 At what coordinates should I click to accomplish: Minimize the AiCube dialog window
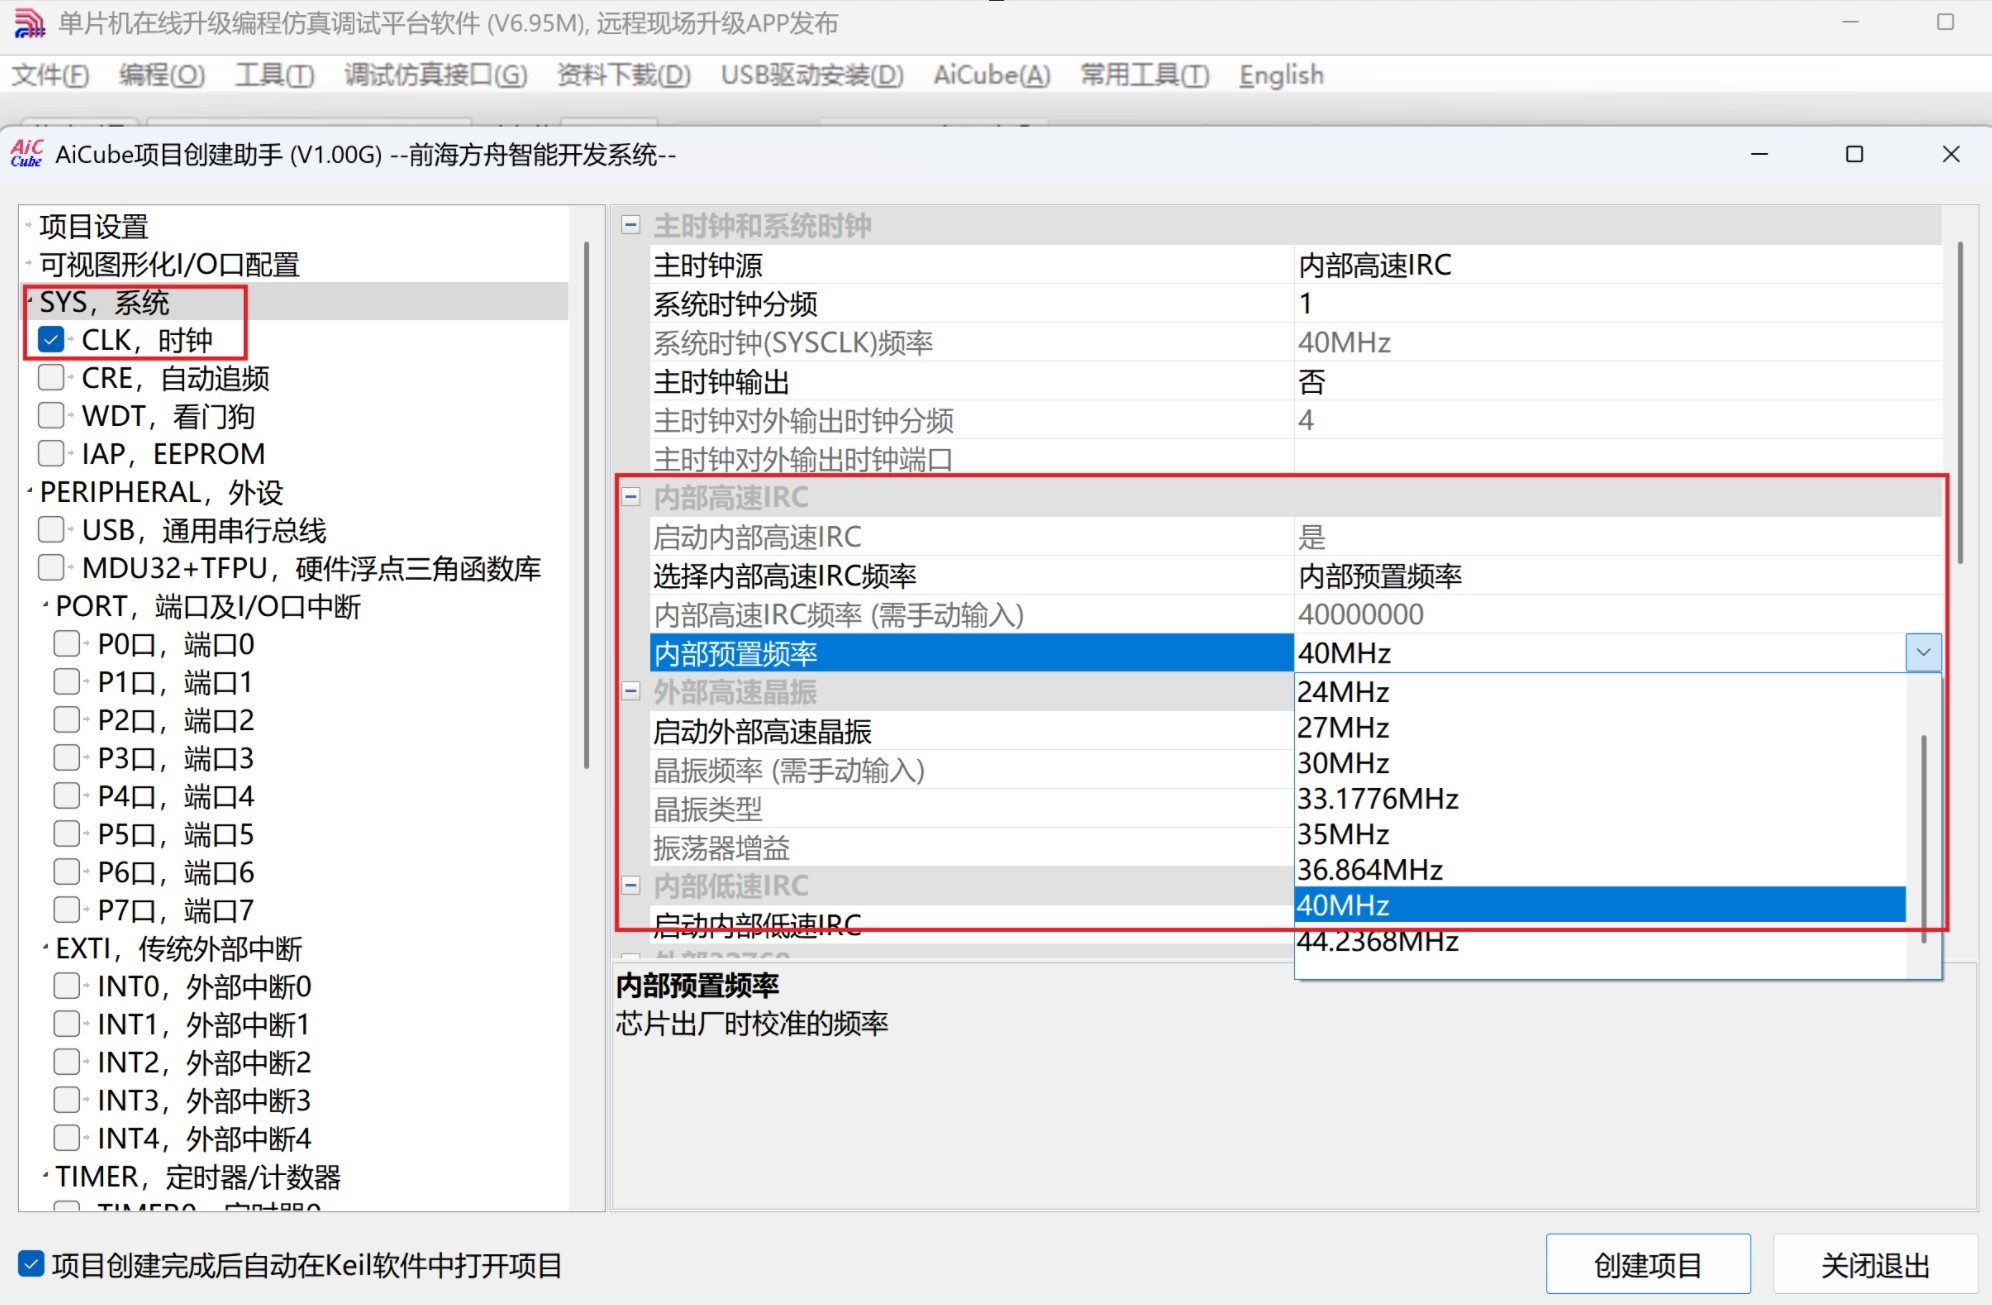pos(1760,154)
